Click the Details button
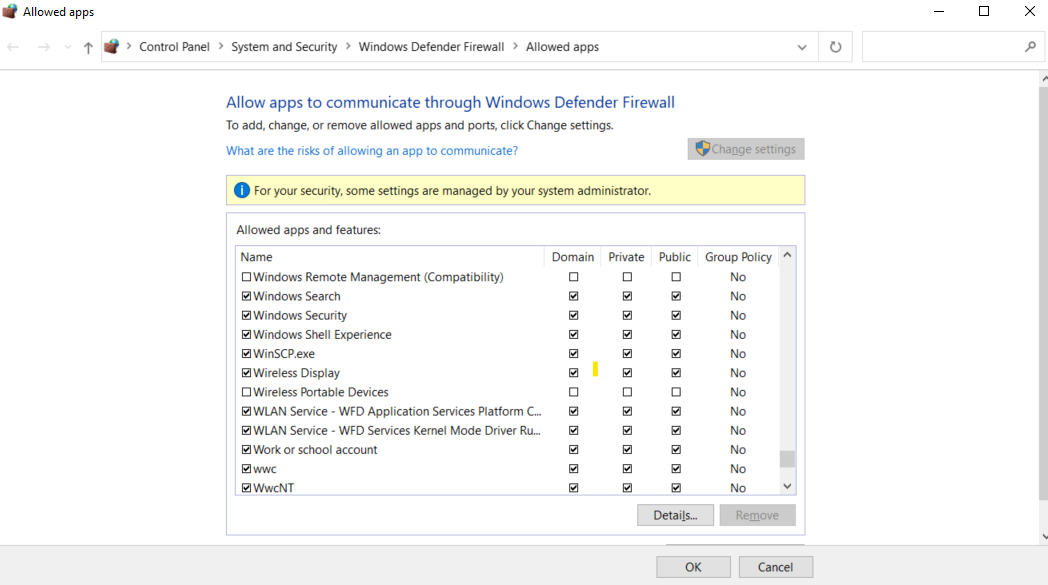The width and height of the screenshot is (1048, 585). pos(675,515)
